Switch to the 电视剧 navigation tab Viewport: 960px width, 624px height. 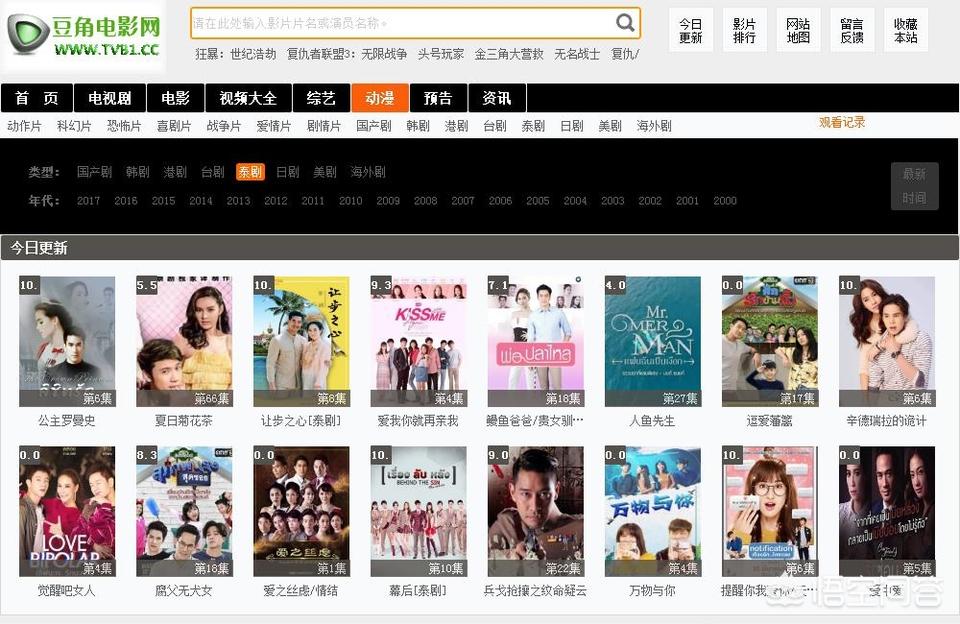pyautogui.click(x=110, y=98)
